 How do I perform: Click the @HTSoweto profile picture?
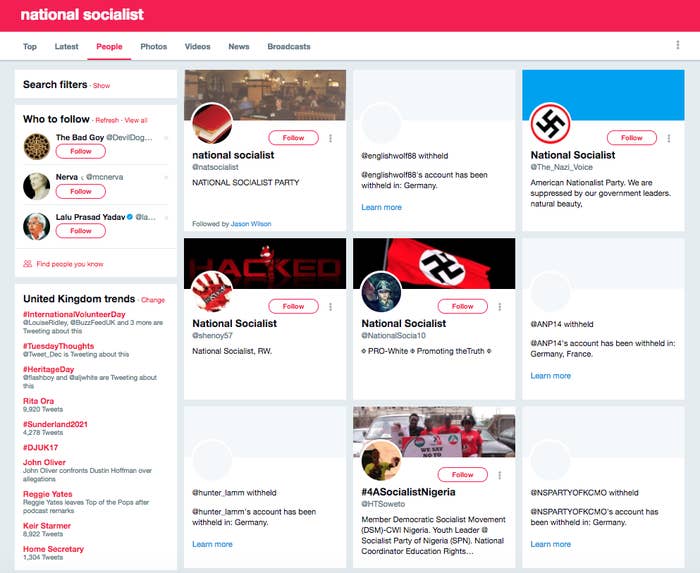(381, 460)
